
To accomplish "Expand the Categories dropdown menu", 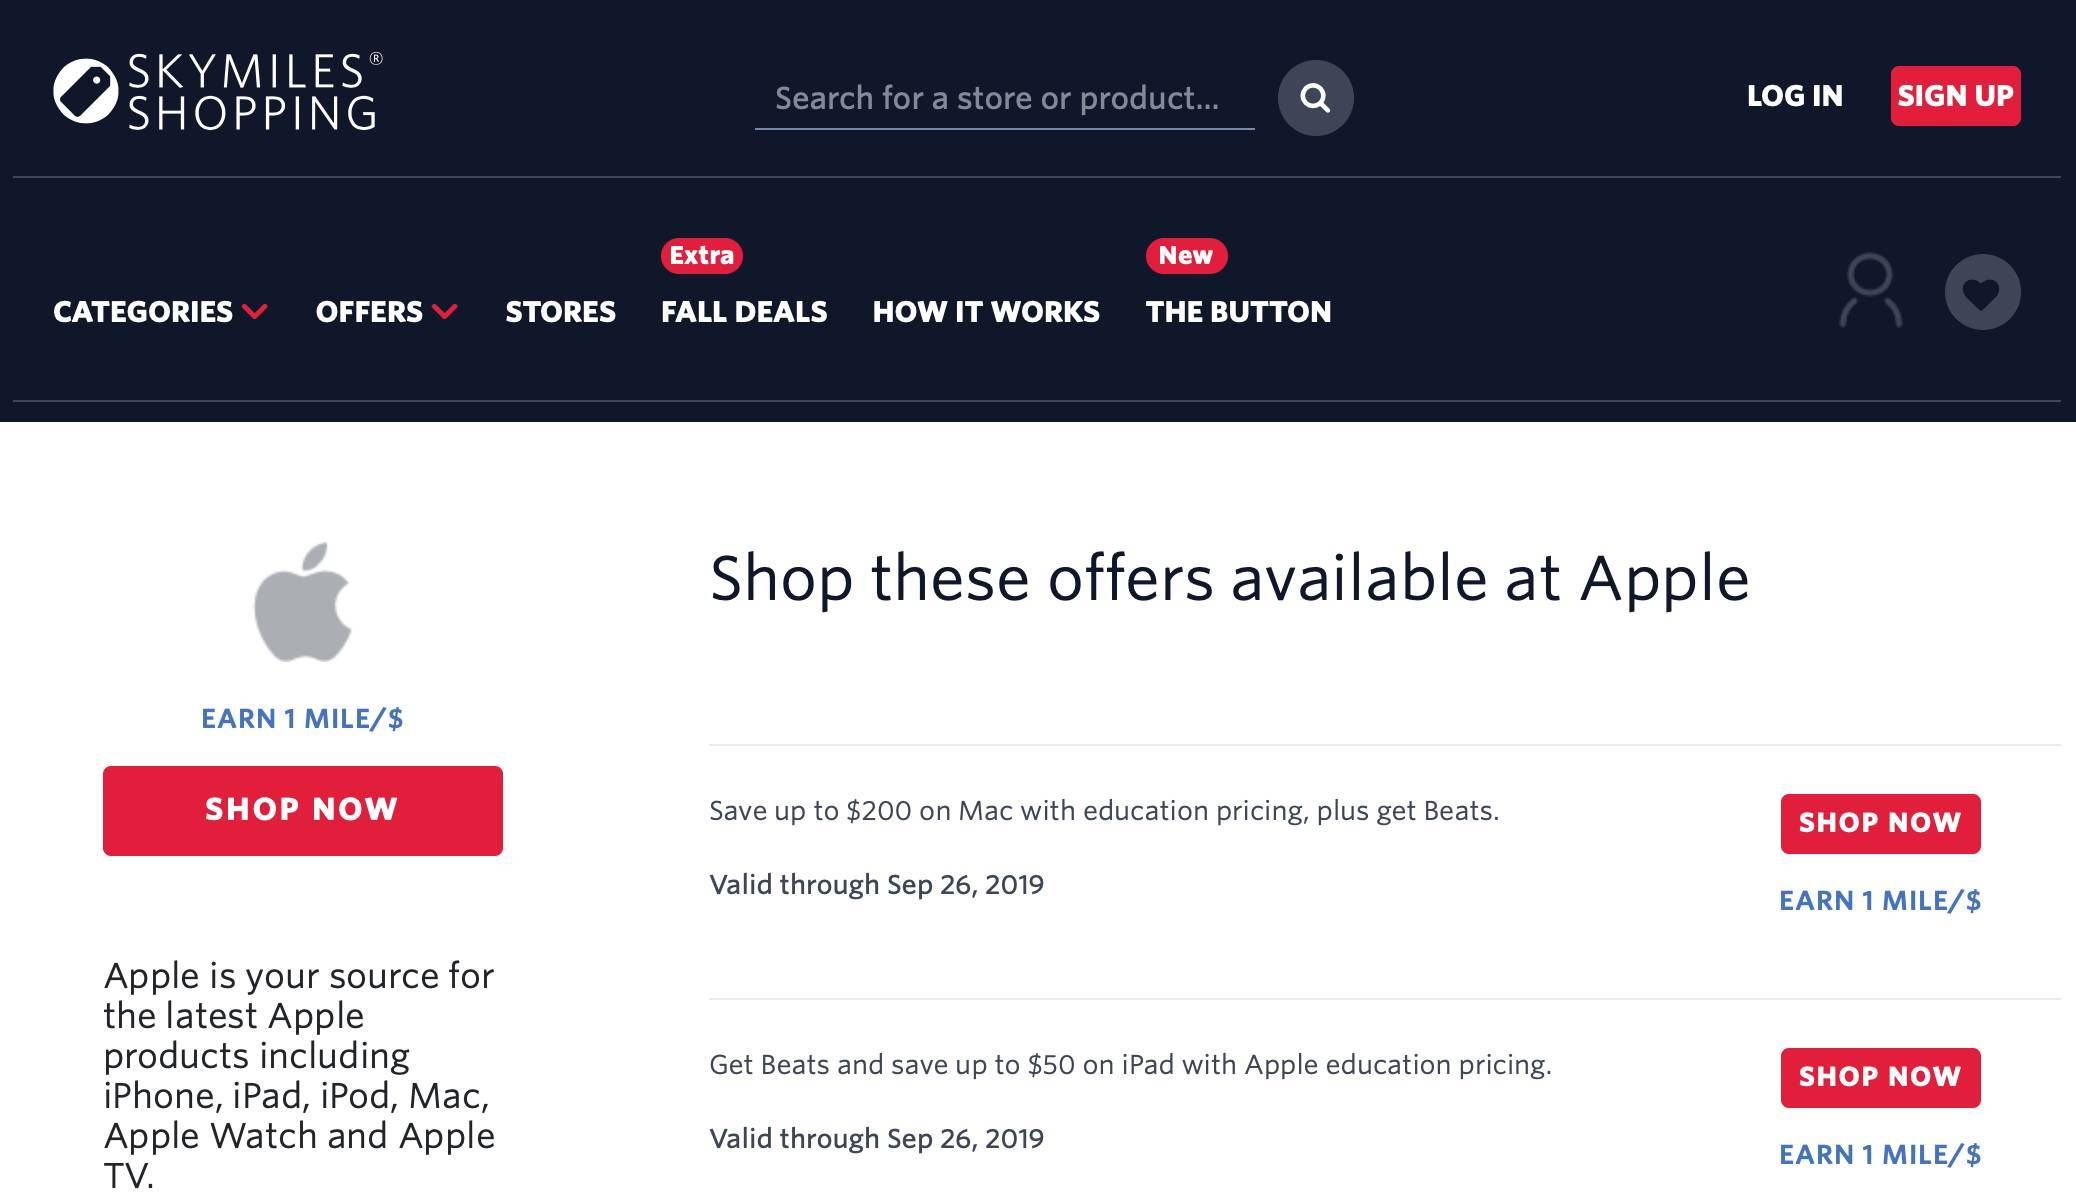I will (160, 312).
